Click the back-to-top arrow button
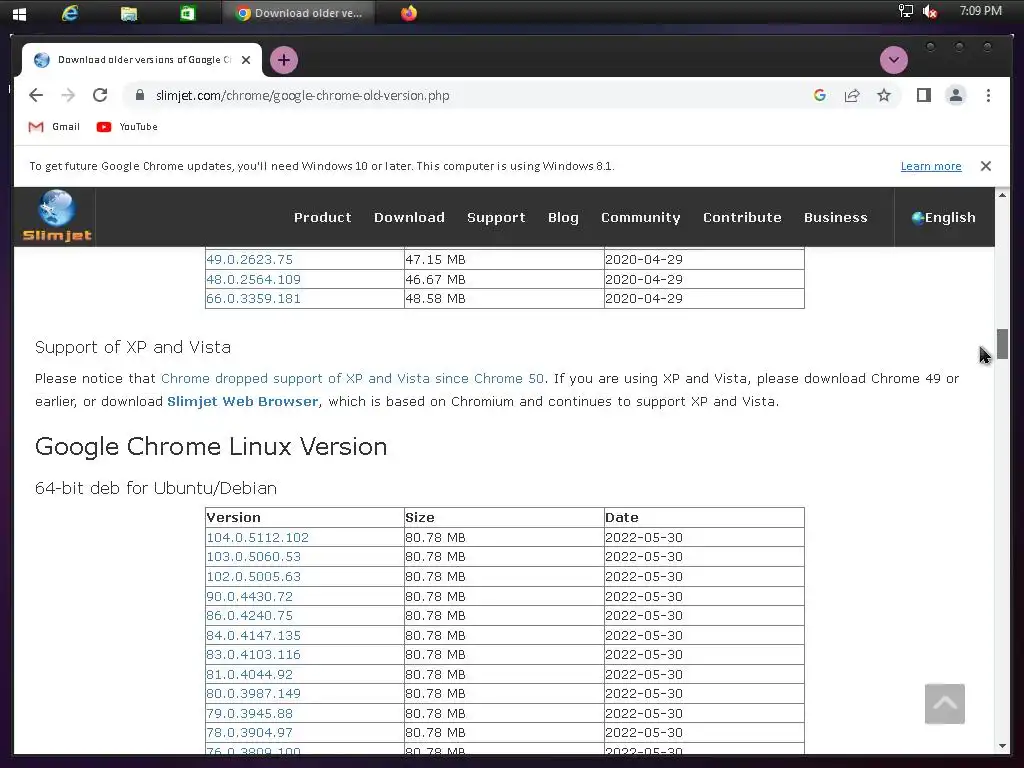1024x768 pixels. (x=944, y=703)
